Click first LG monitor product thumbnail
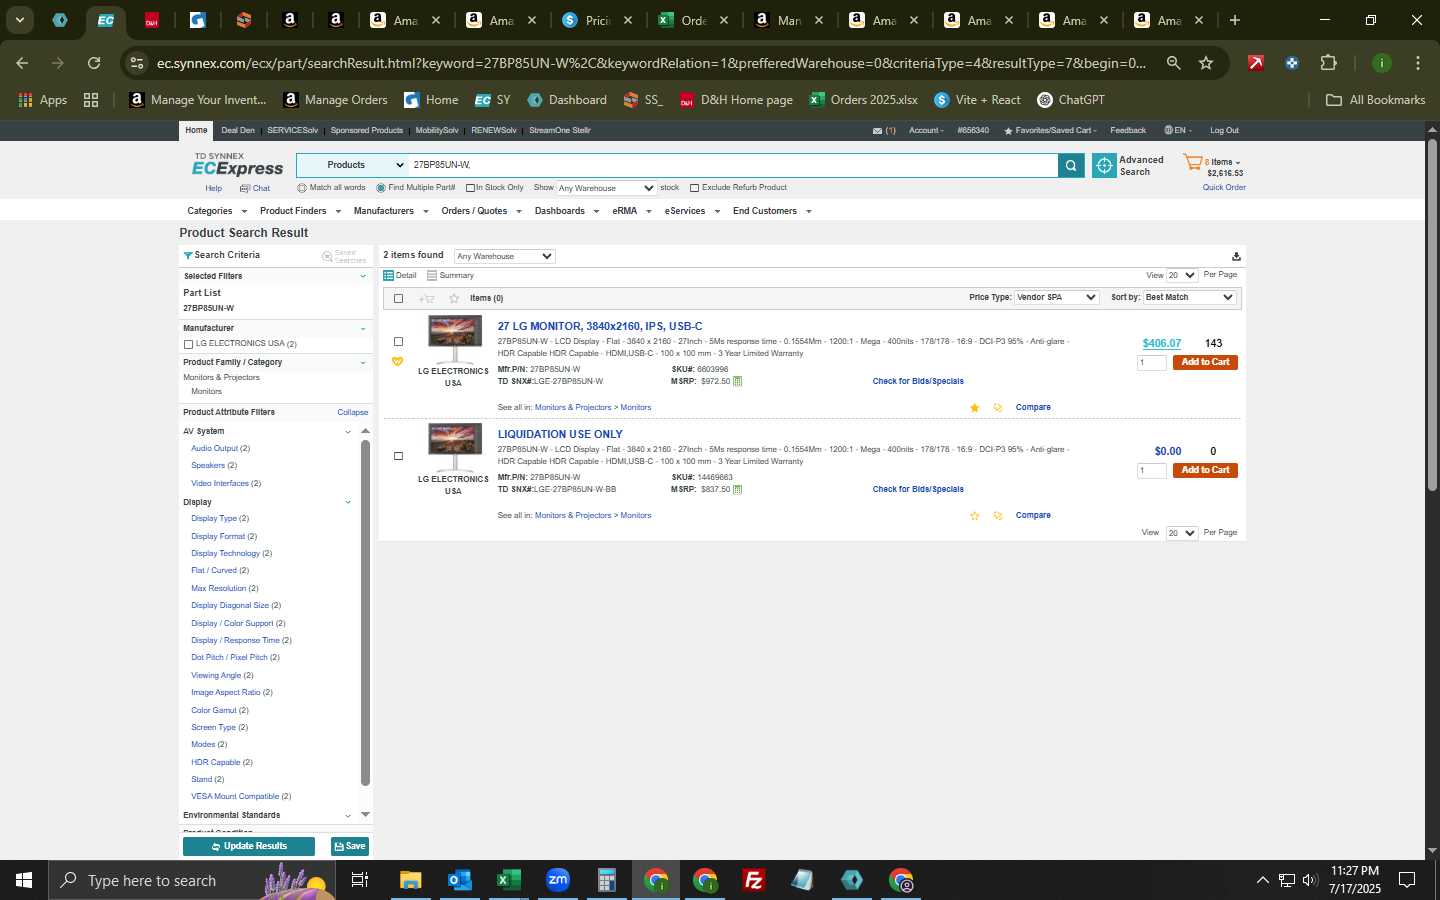The width and height of the screenshot is (1440, 900). point(455,339)
